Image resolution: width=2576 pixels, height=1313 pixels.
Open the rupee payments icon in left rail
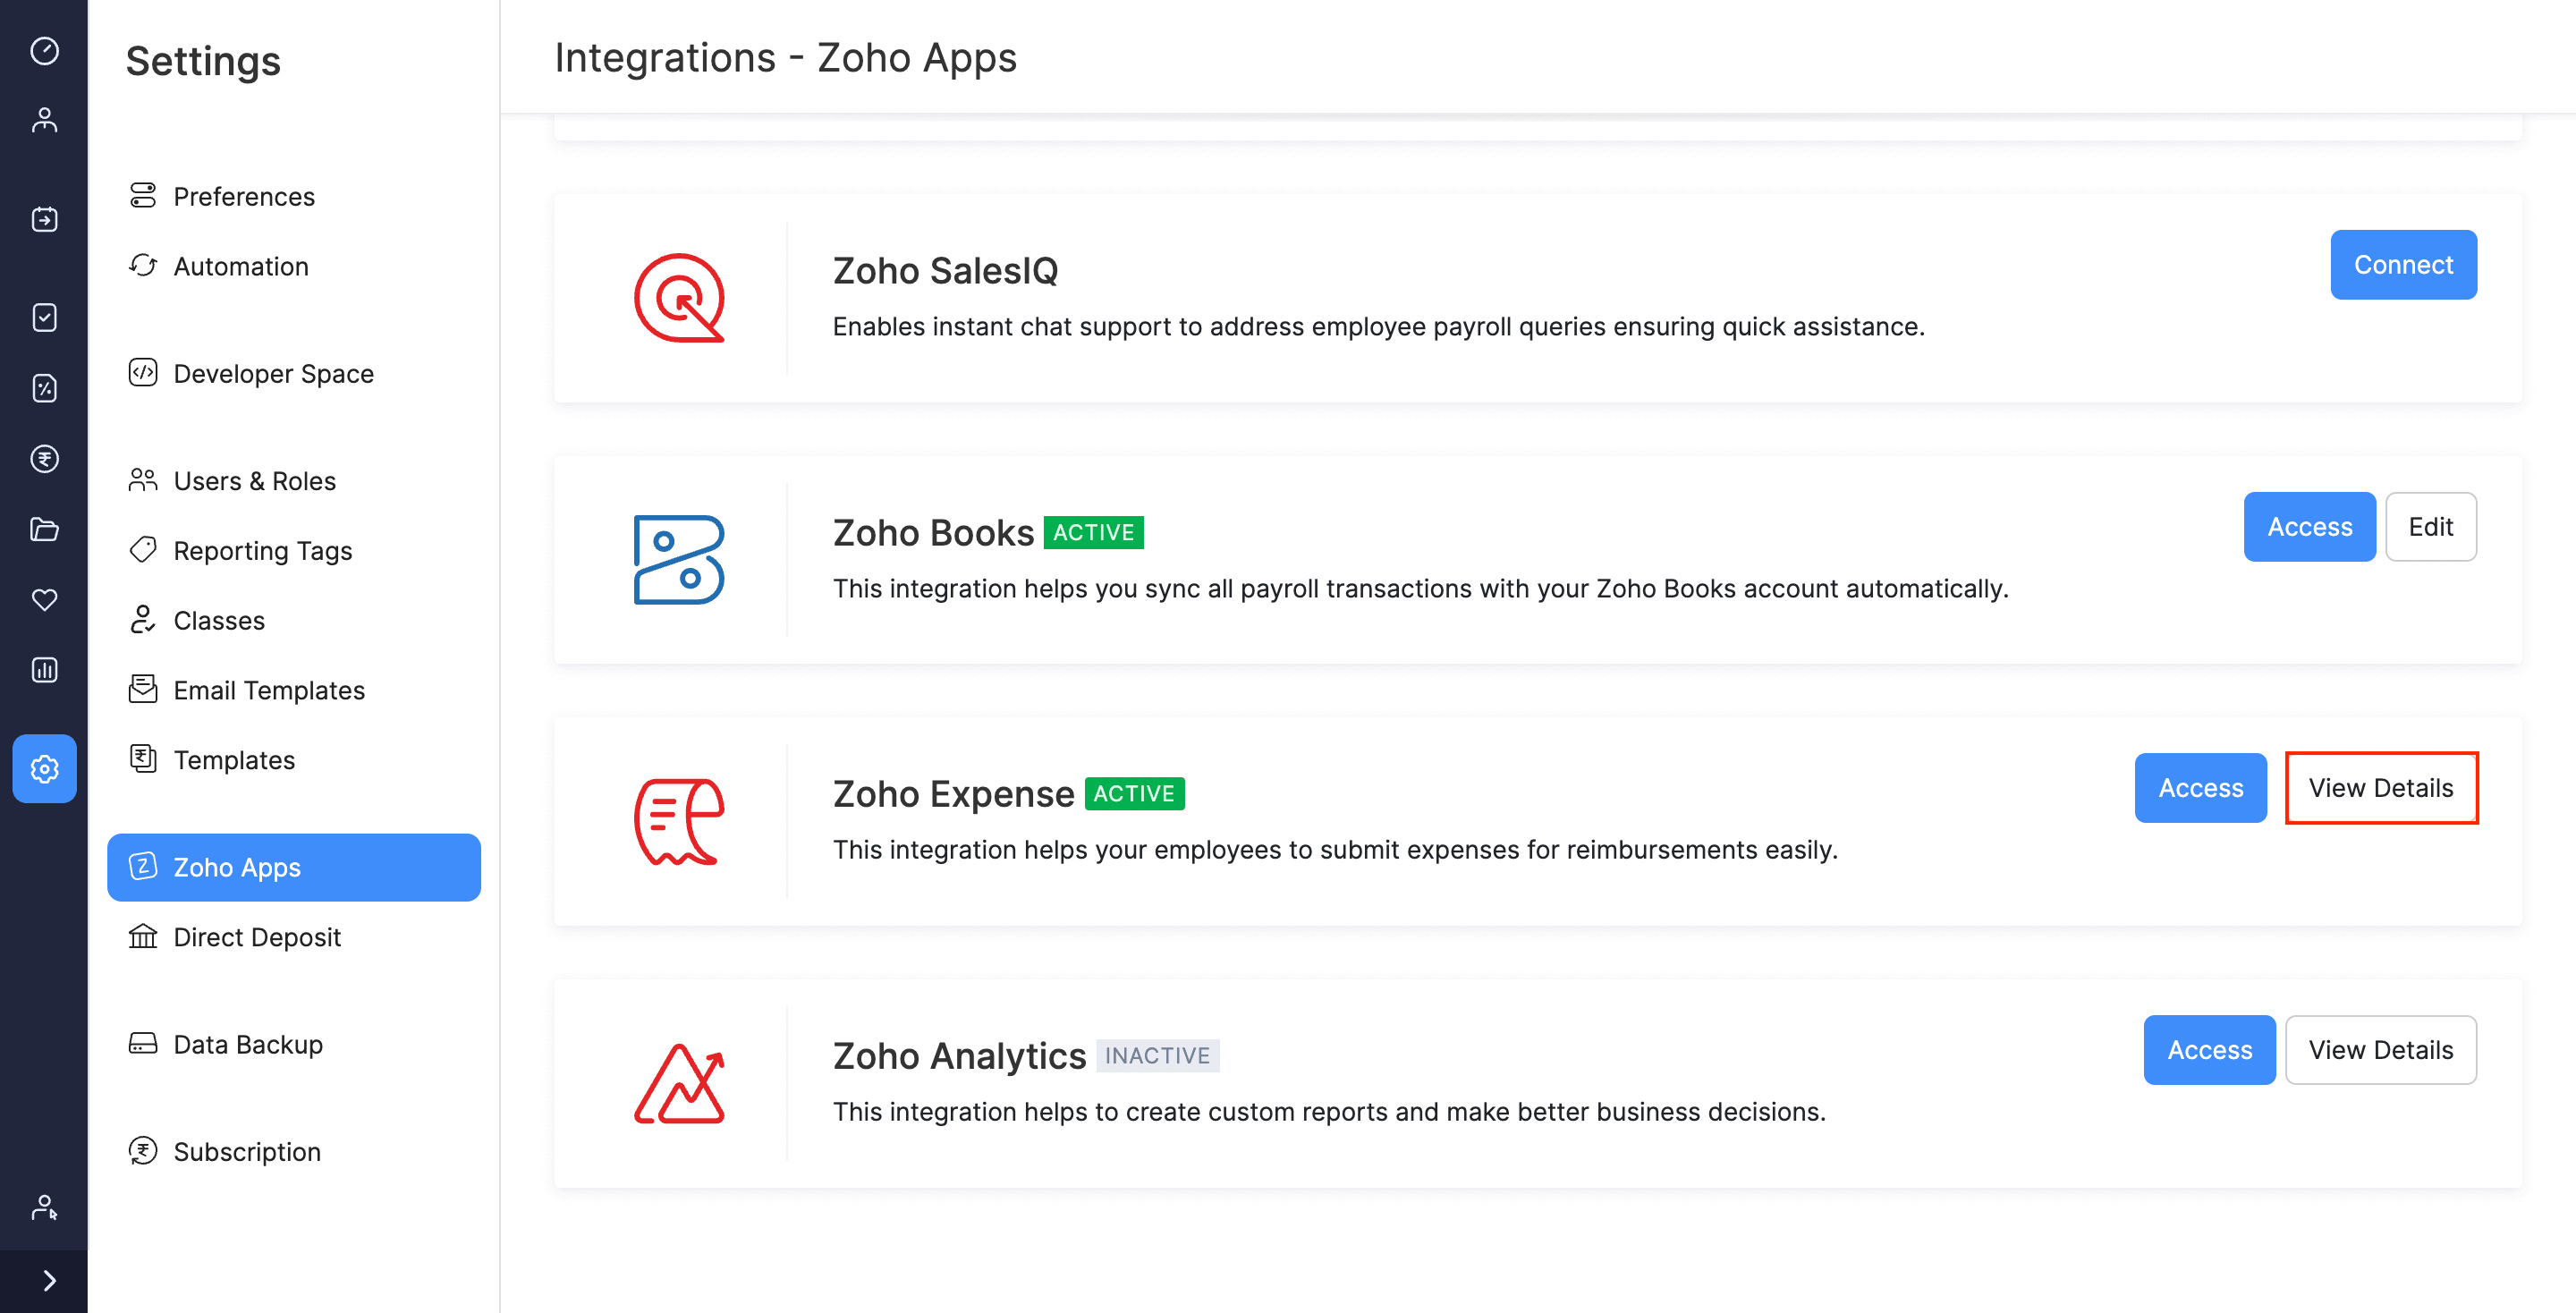(x=44, y=459)
